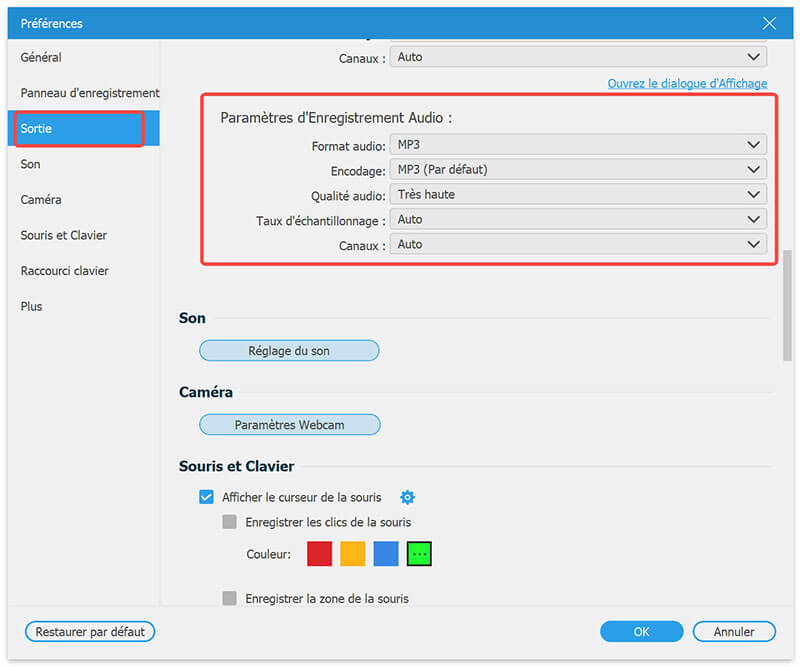Click the vertical scrollbar thumb
Image resolution: width=800 pixels, height=667 pixels.
pos(787,305)
